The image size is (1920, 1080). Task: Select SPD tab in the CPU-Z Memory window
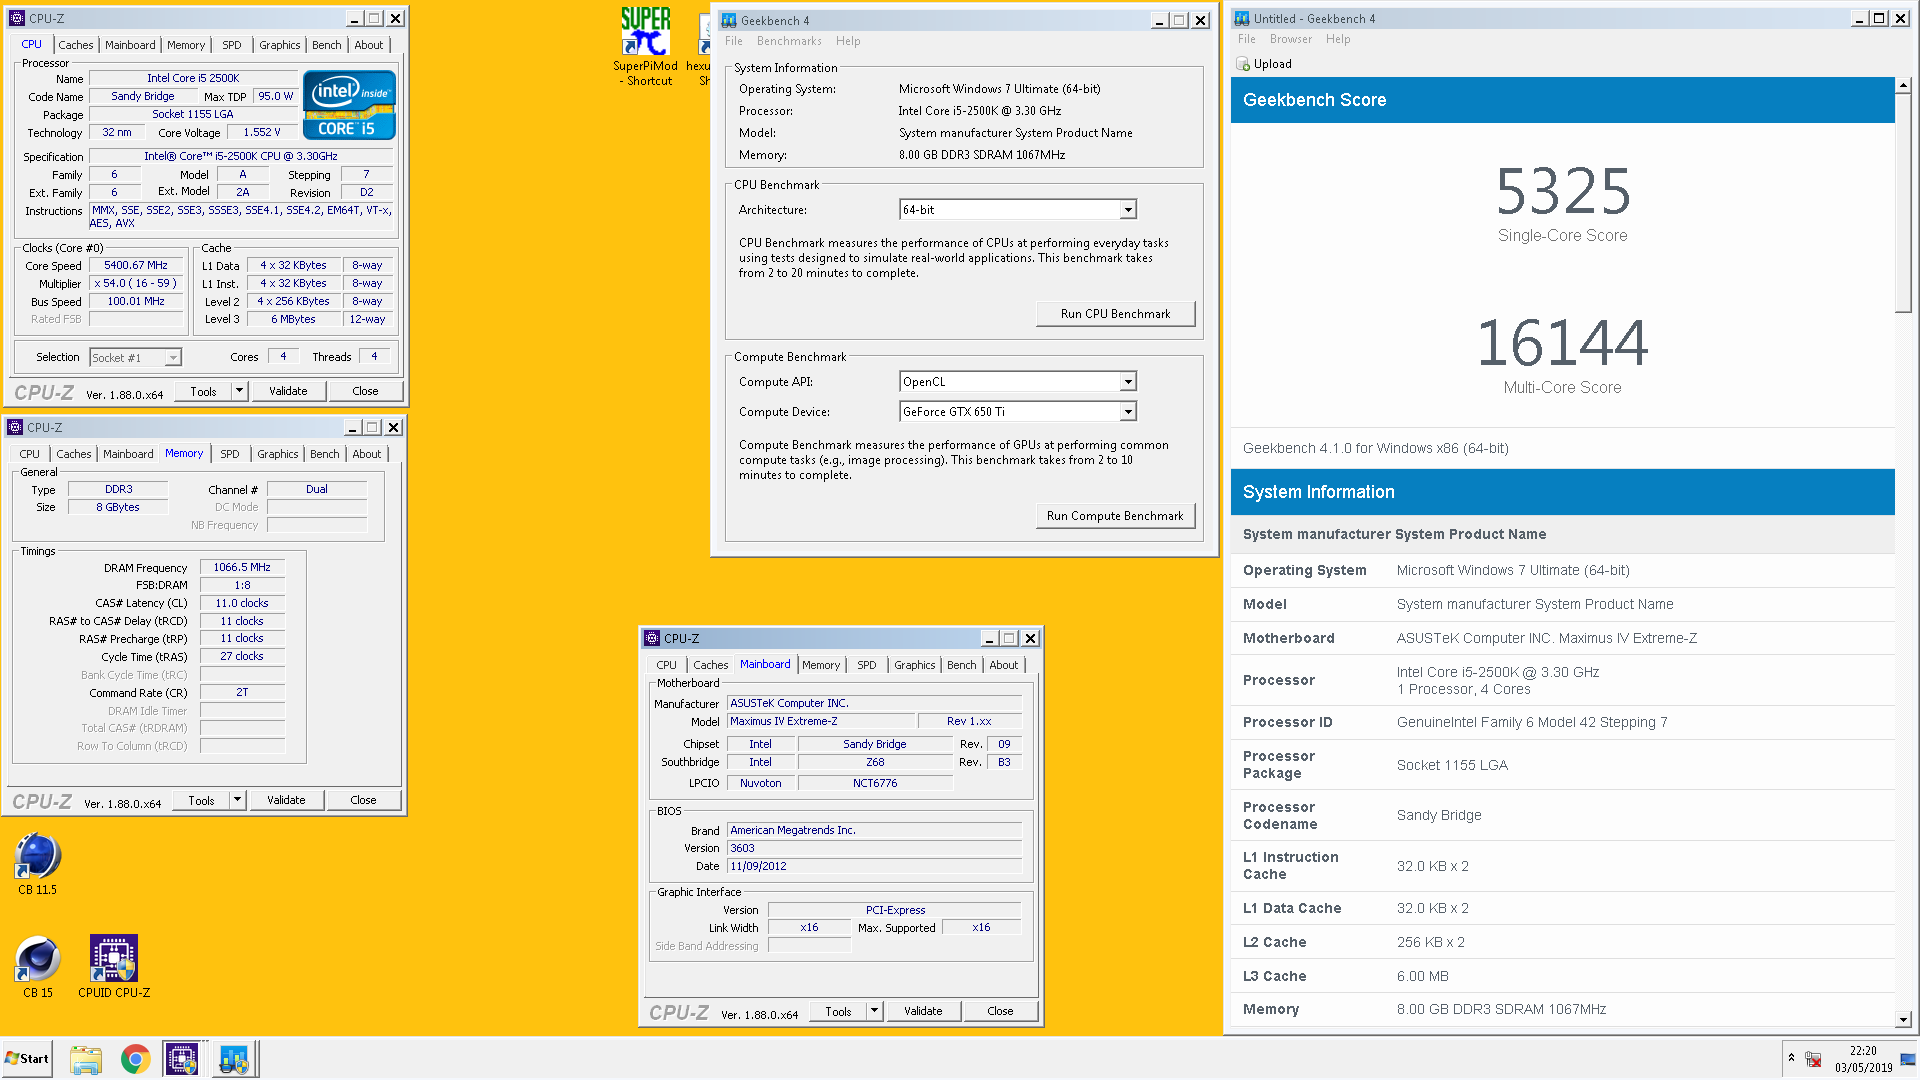coord(230,454)
